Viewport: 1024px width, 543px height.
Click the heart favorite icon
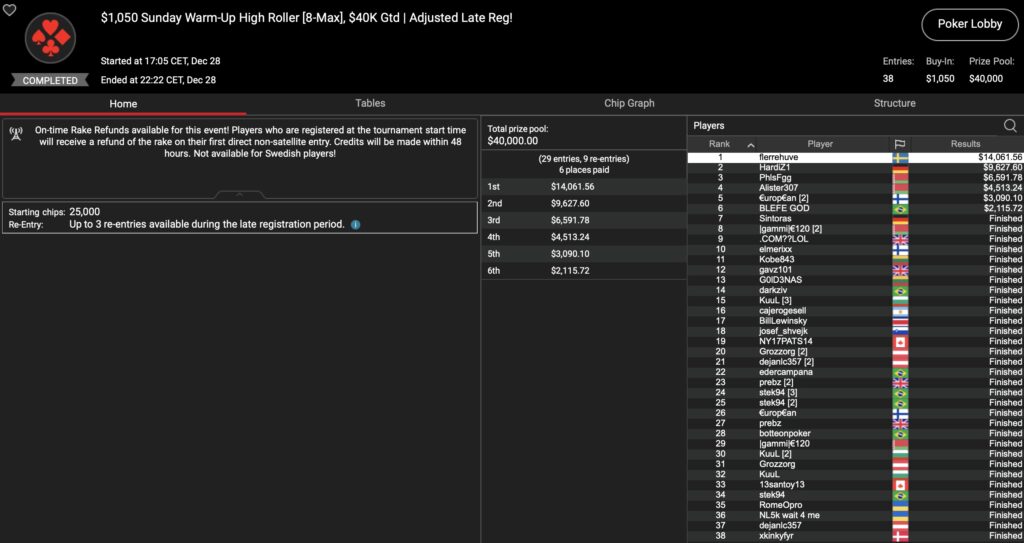9,9
